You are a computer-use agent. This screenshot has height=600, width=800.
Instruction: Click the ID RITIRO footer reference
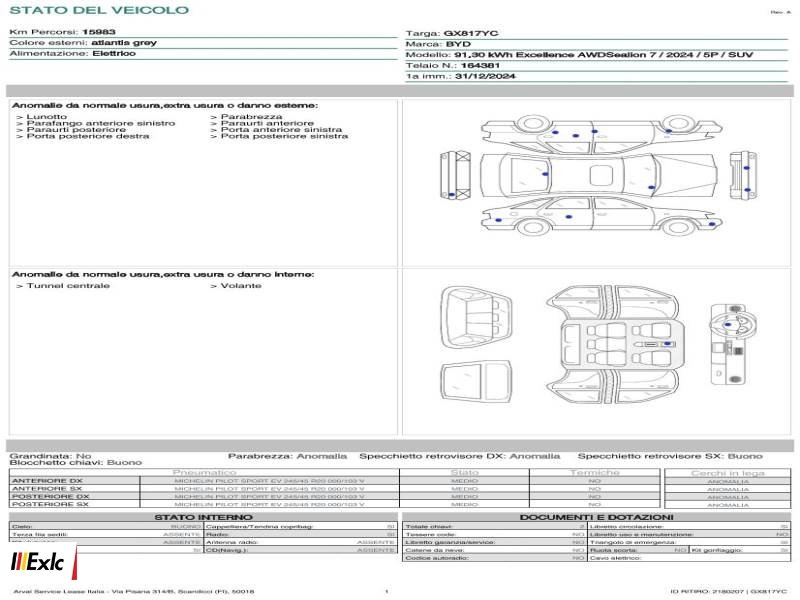[729, 591]
